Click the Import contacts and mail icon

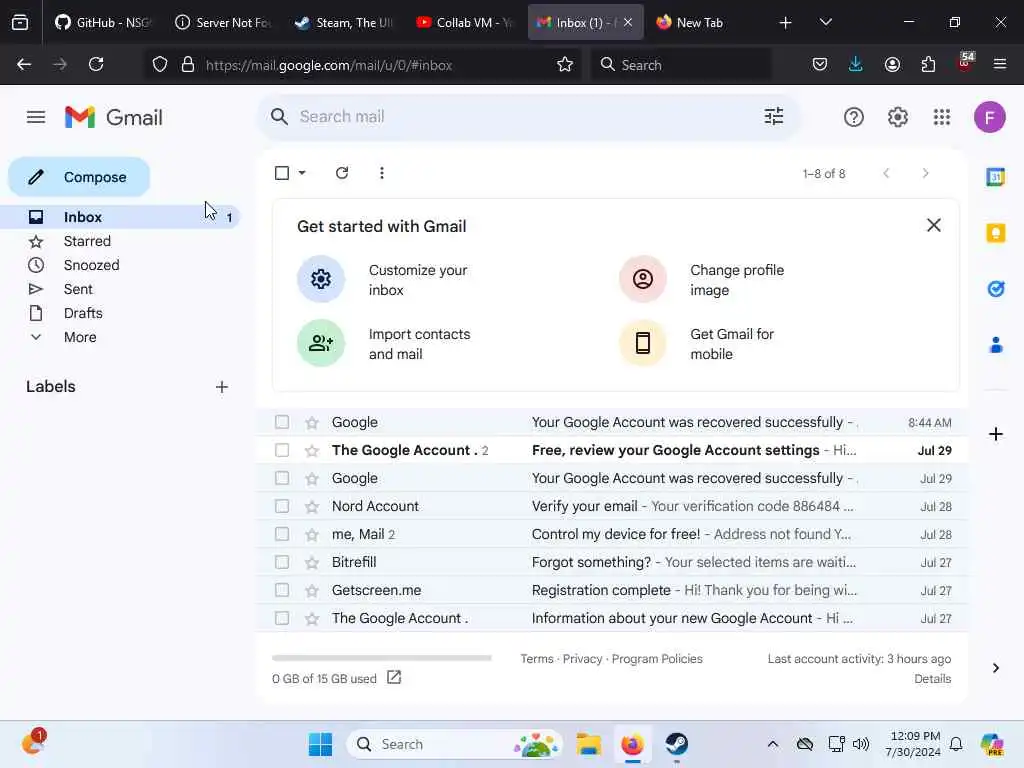tap(321, 343)
